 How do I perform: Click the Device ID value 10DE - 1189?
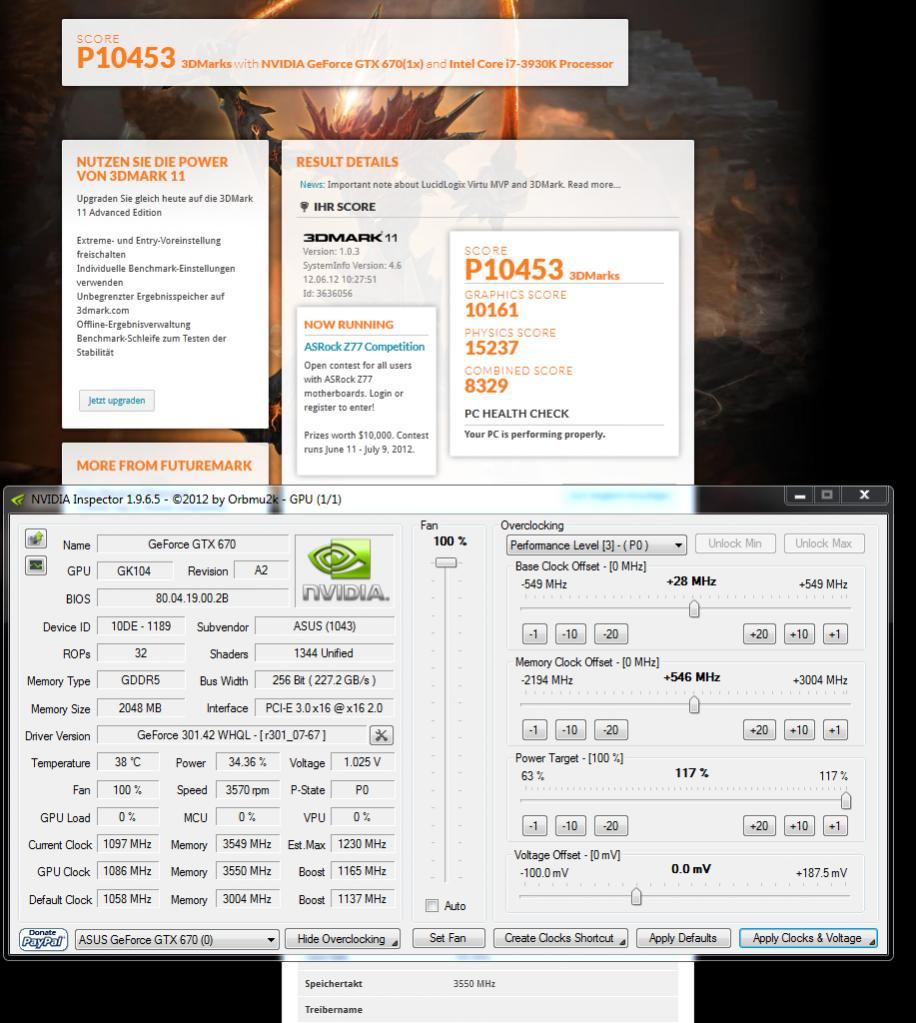point(141,626)
